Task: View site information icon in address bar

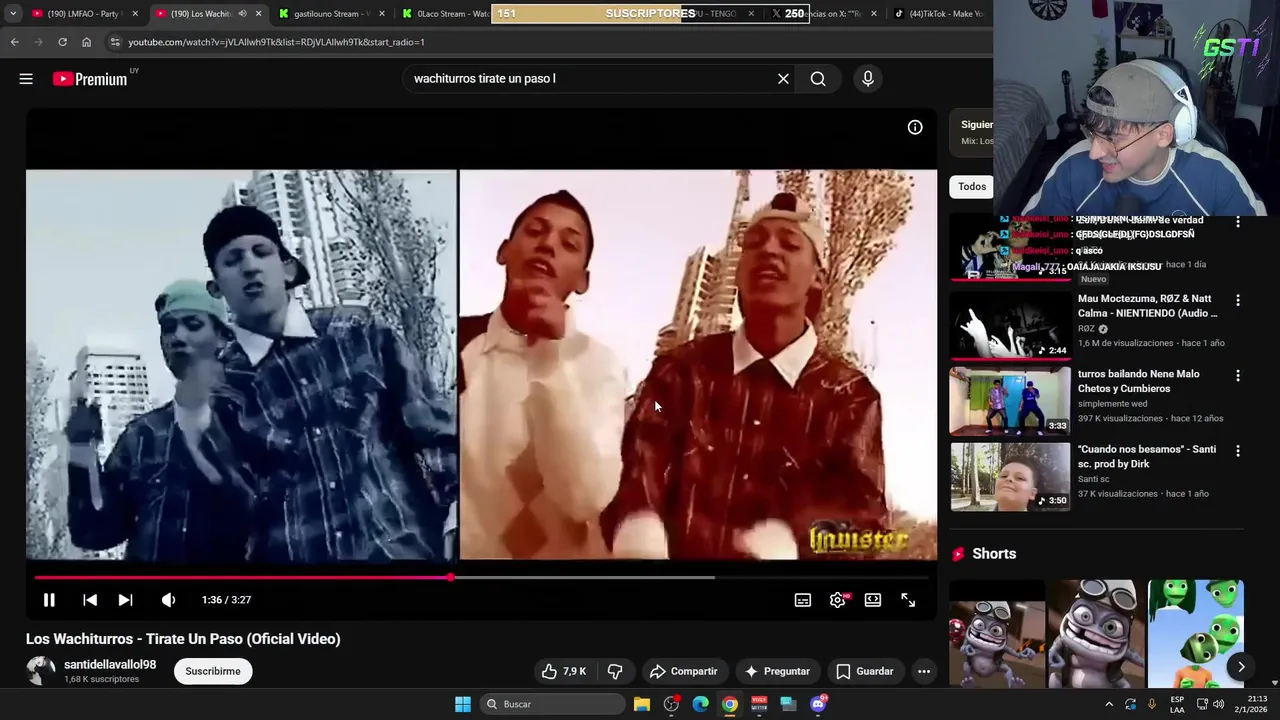Action: pos(115,42)
